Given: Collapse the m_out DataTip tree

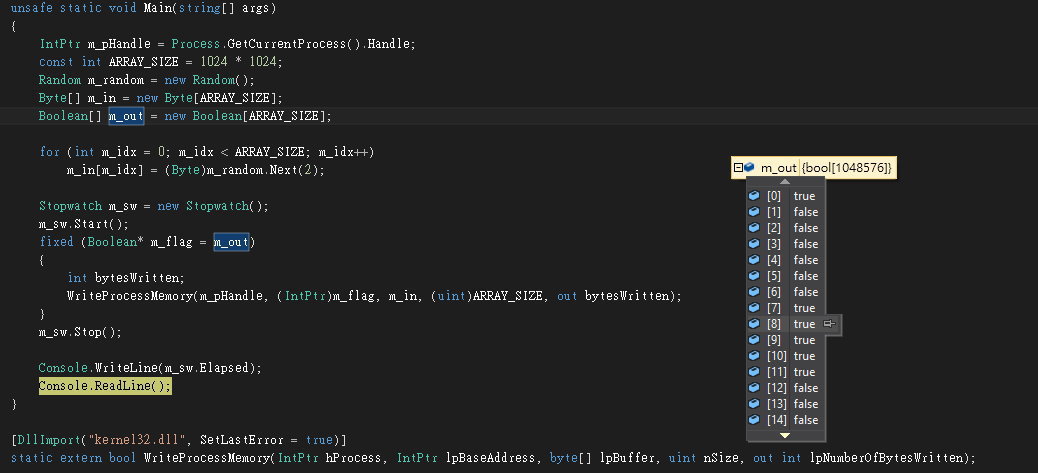Looking at the screenshot, I should point(738,168).
